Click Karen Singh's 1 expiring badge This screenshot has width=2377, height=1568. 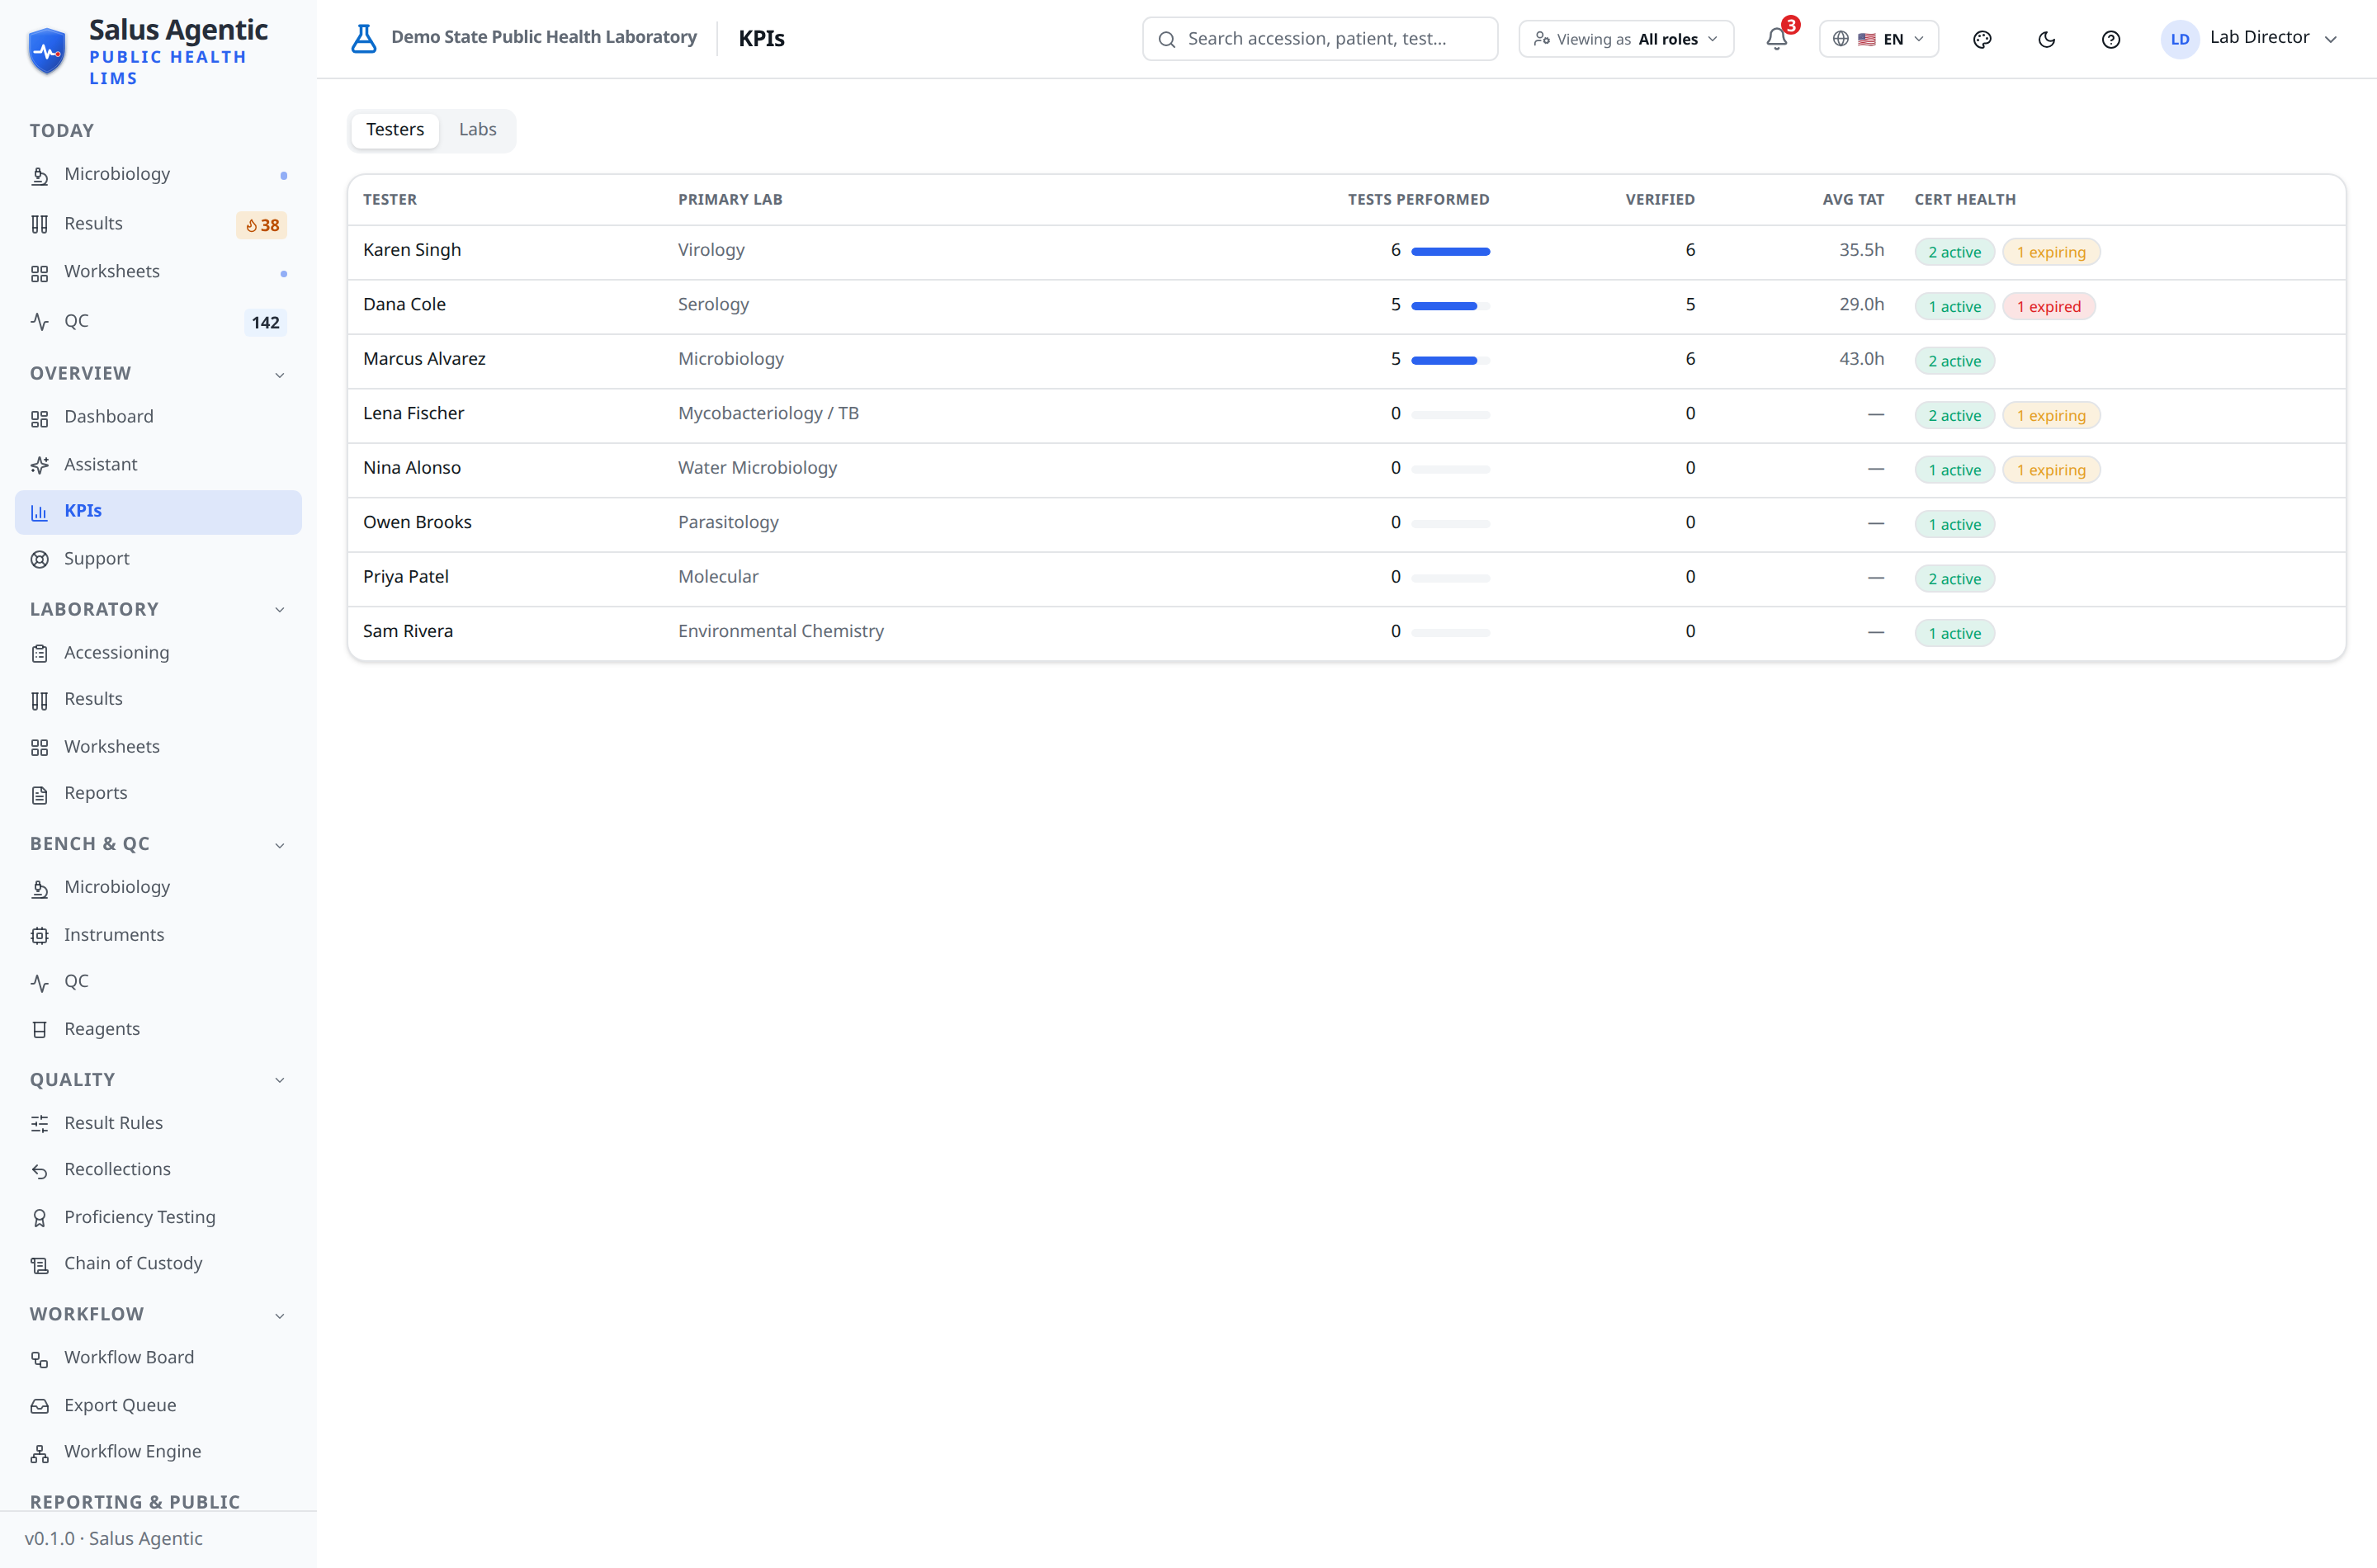click(2051, 252)
